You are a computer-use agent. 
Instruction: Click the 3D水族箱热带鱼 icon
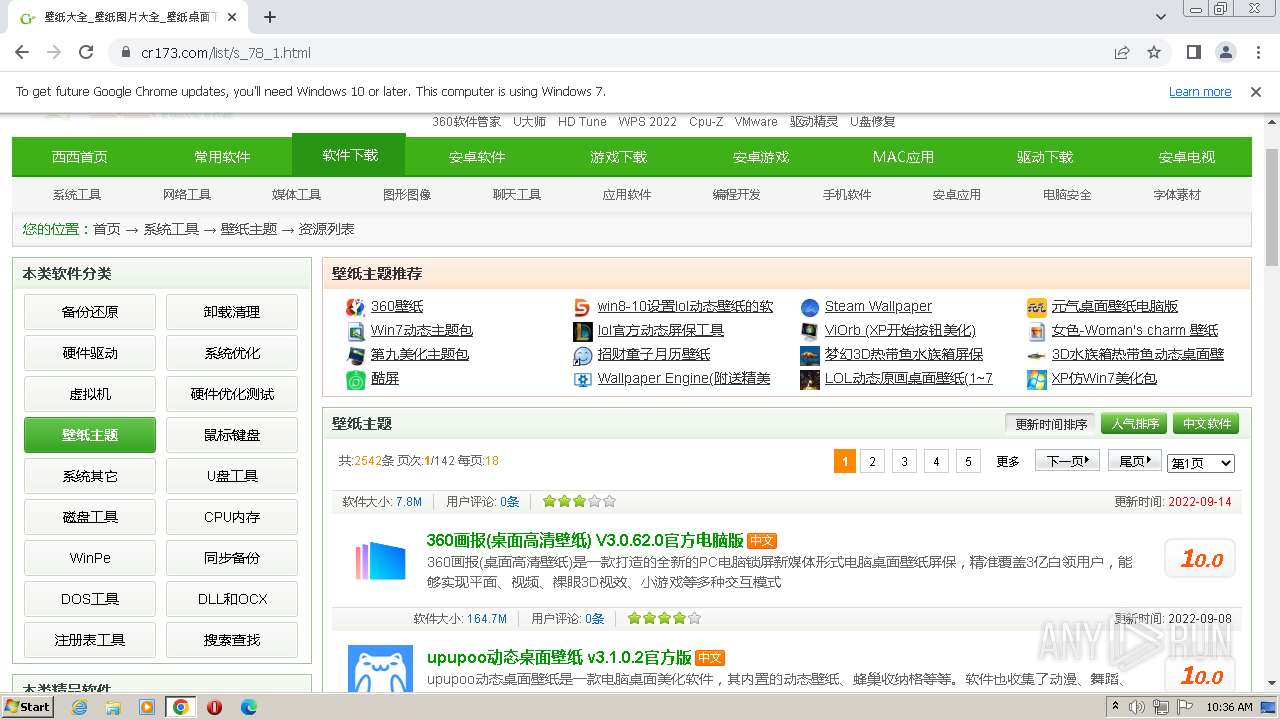[1036, 355]
